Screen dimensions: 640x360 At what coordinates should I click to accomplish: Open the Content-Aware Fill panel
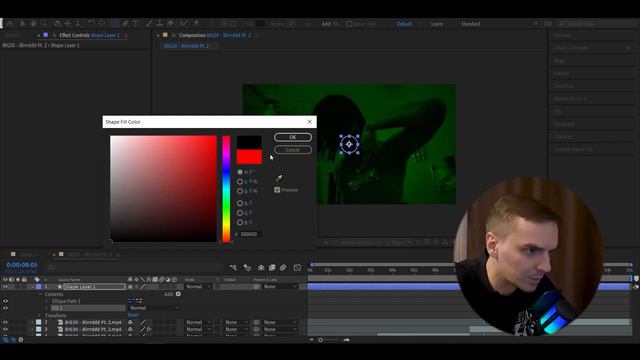coord(573,149)
